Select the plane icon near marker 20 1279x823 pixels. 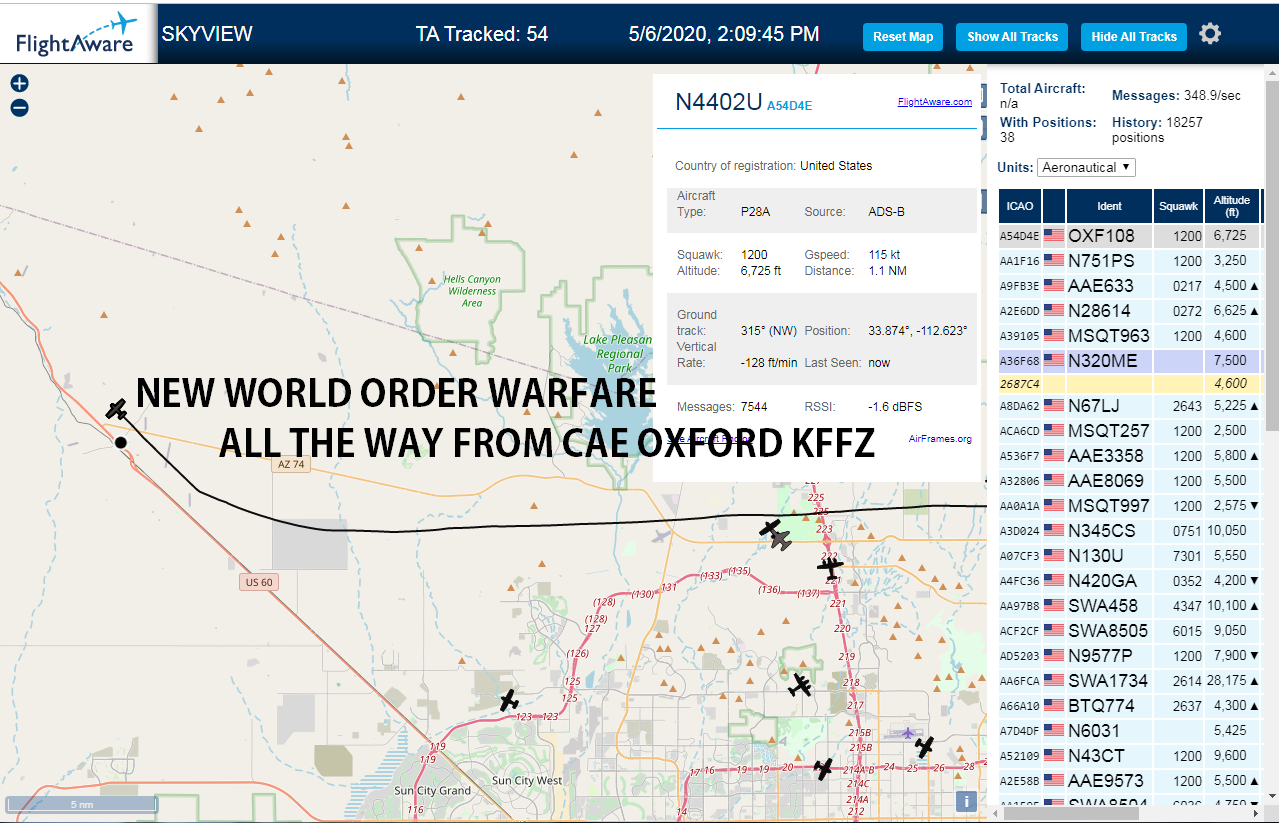(x=823, y=768)
